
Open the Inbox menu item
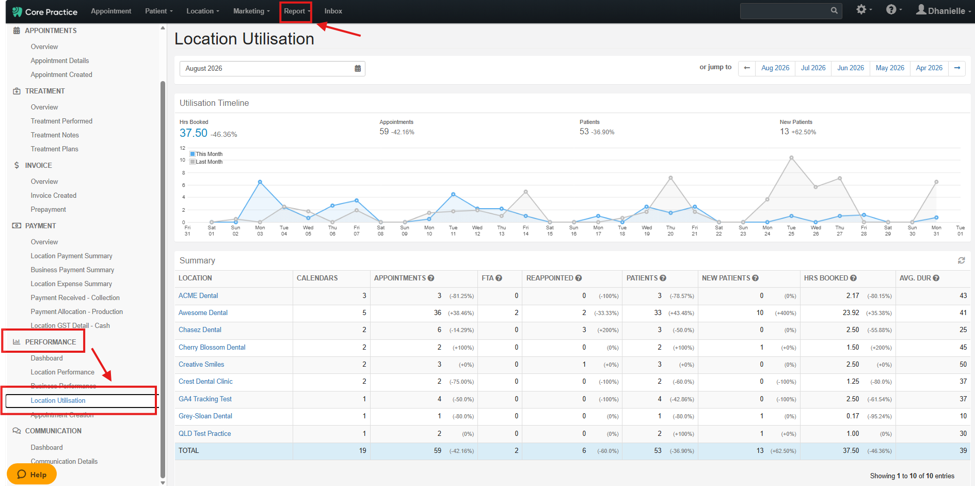click(333, 11)
